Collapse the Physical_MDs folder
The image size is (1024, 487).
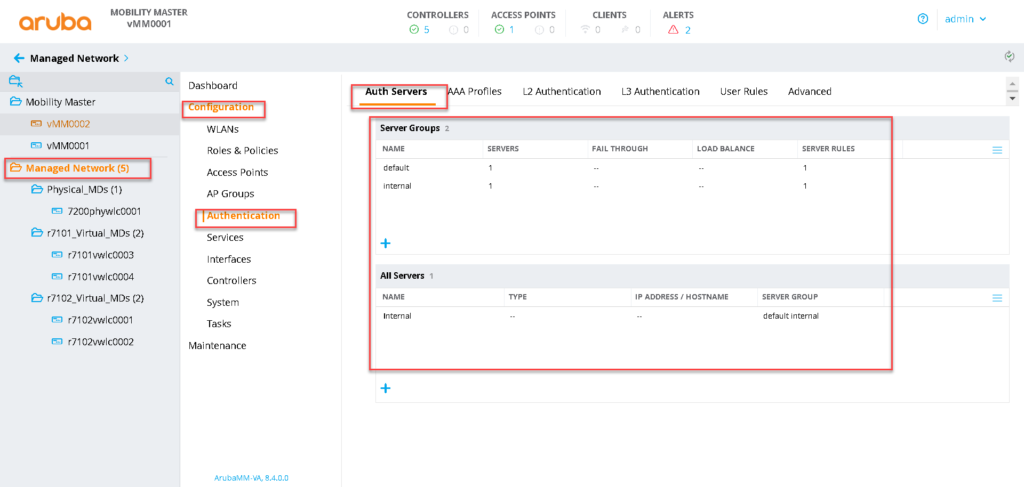(x=37, y=189)
